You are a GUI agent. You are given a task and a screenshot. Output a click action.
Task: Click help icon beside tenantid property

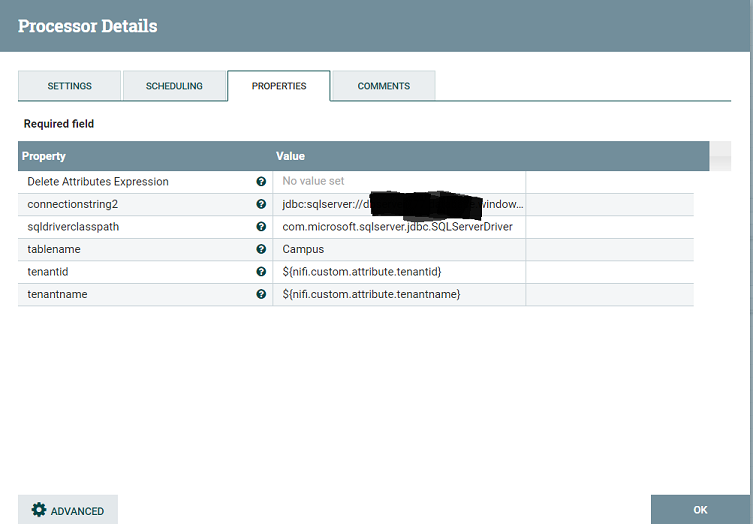[x=261, y=272]
